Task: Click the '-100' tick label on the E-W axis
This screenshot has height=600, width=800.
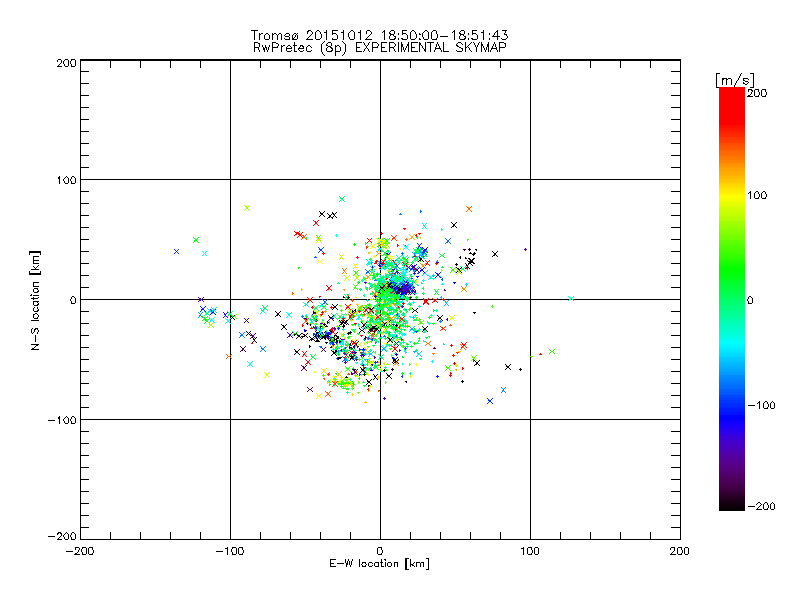Action: pyautogui.click(x=230, y=551)
